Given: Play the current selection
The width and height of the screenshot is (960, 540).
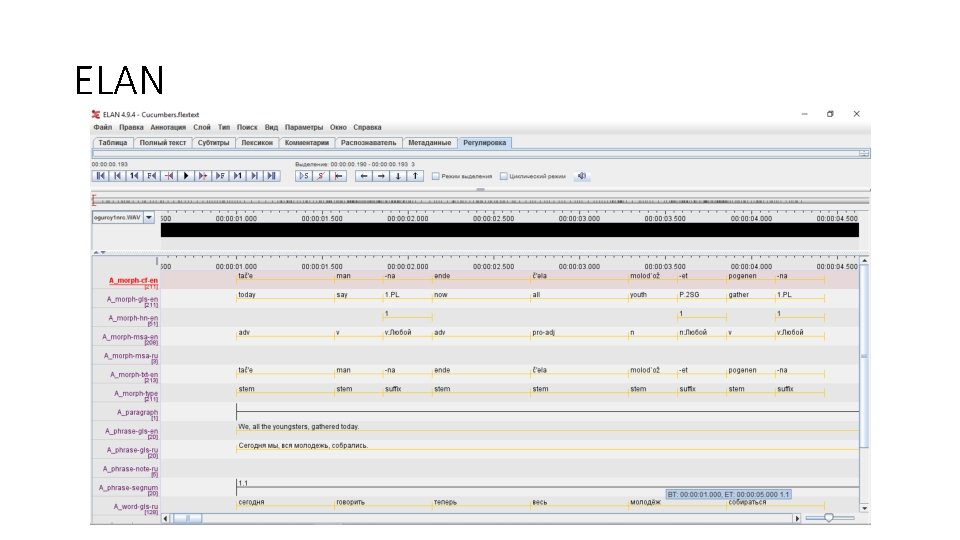Looking at the screenshot, I should pyautogui.click(x=303, y=176).
